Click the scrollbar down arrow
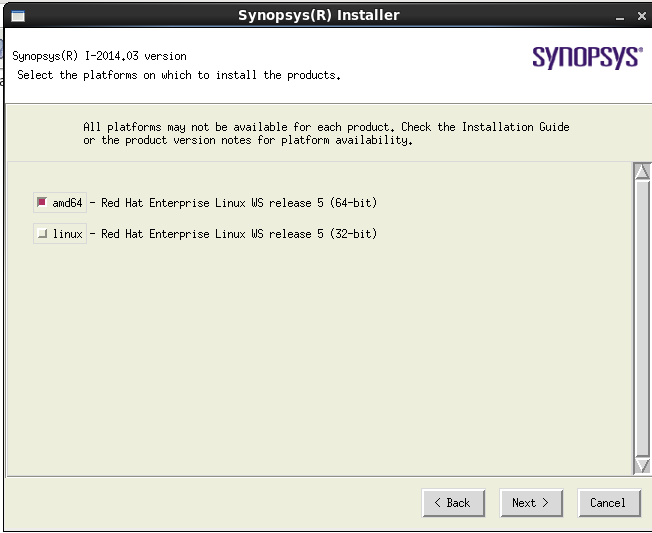Viewport: 652px width, 533px height. tap(642, 465)
